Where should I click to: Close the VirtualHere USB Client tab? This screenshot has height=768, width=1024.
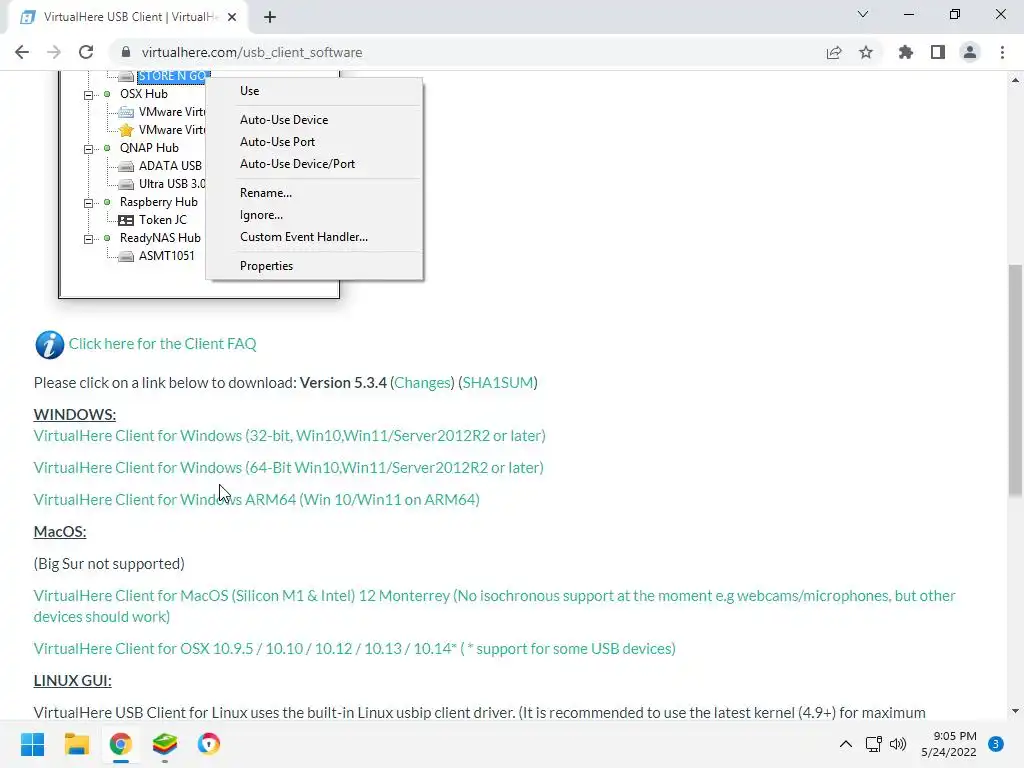point(232,17)
